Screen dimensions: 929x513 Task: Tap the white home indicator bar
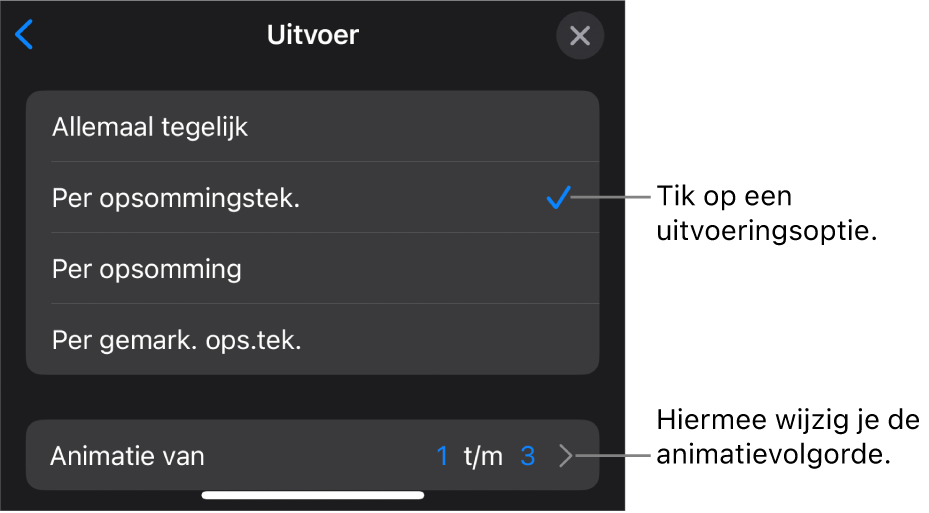(312, 495)
